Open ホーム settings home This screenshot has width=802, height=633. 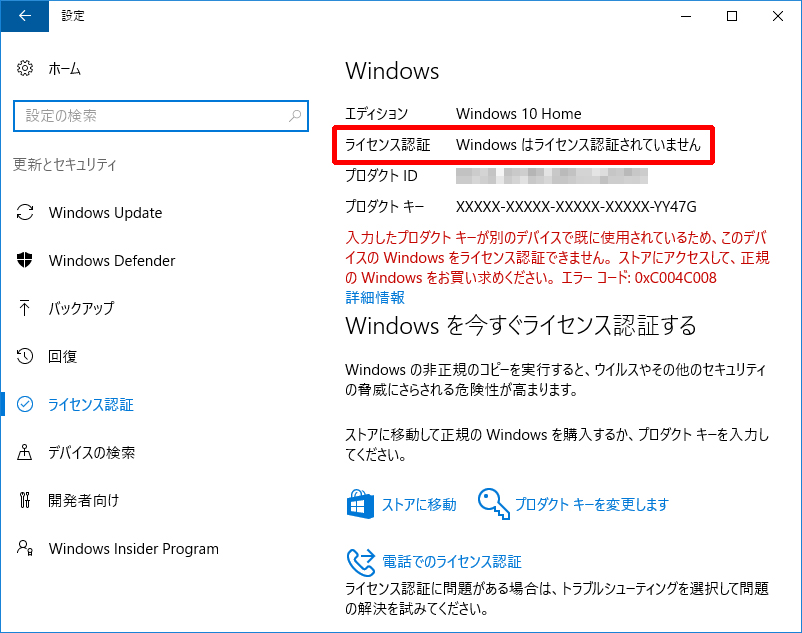pyautogui.click(x=64, y=69)
